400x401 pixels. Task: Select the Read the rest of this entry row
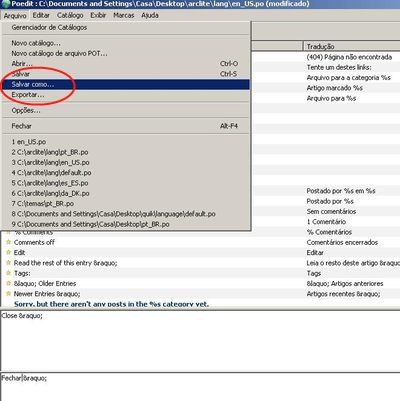[200, 263]
